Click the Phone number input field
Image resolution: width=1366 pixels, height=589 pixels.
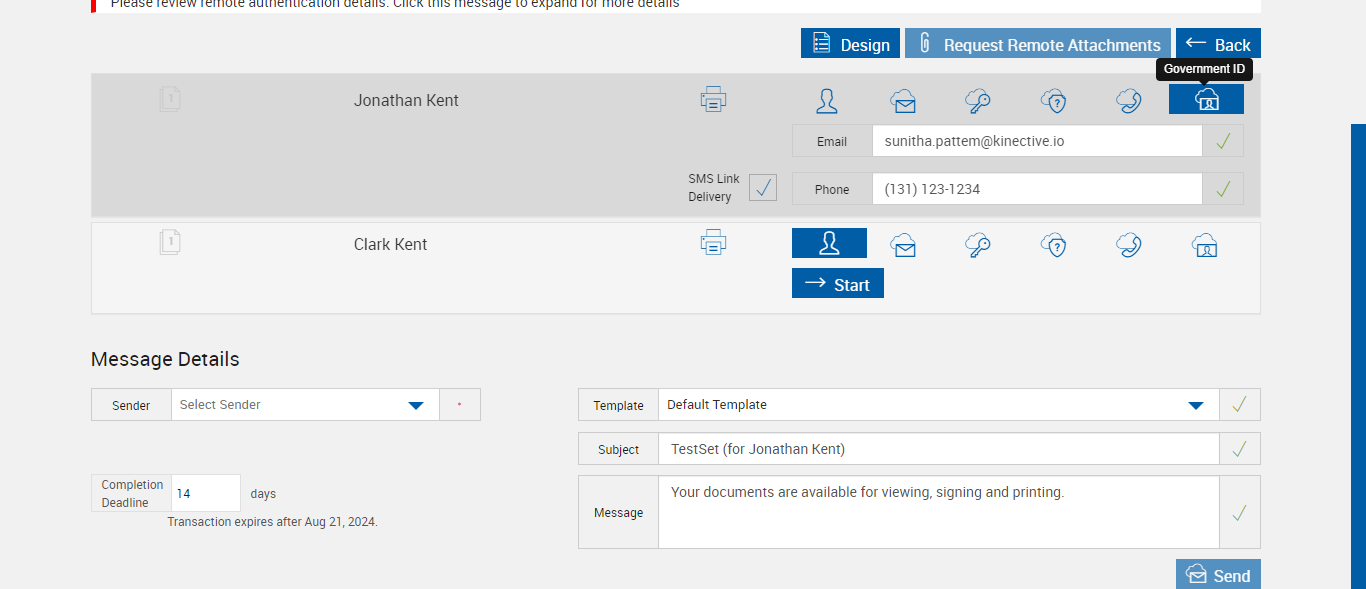click(1036, 189)
